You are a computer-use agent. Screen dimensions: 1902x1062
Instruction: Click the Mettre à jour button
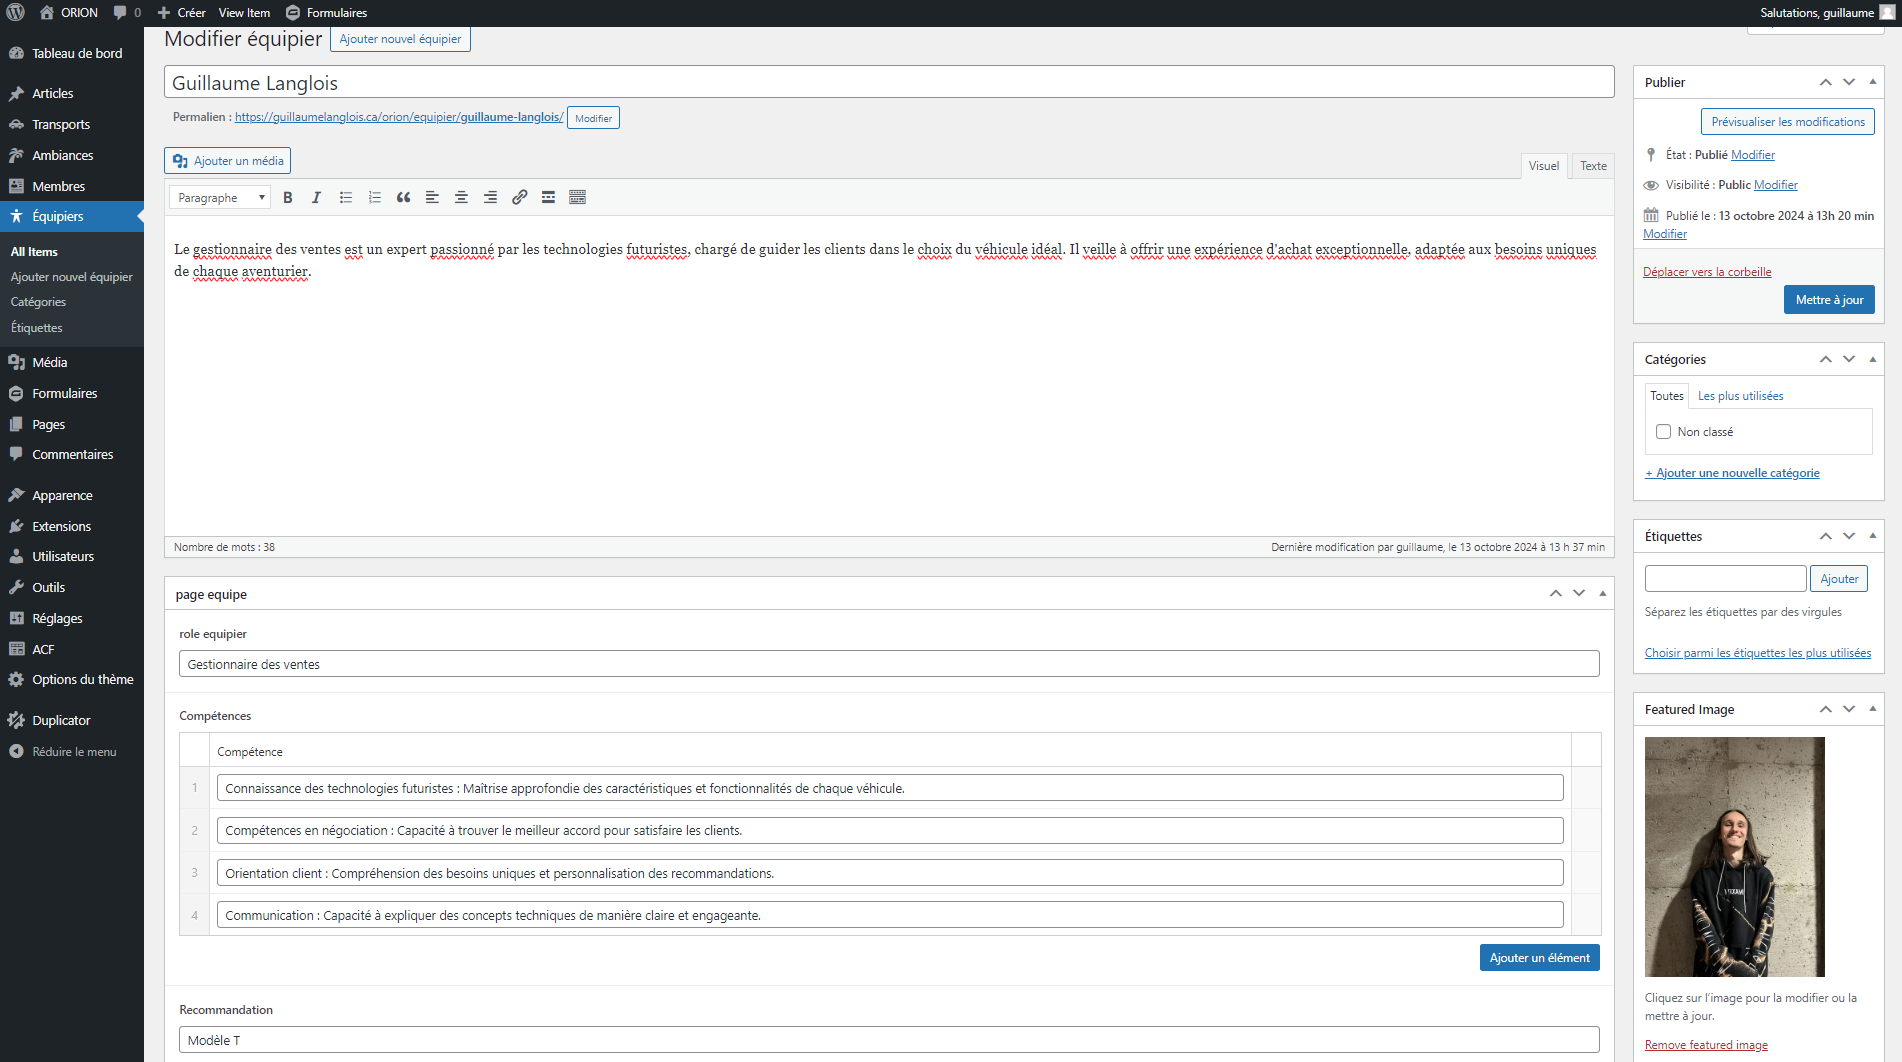tap(1829, 299)
